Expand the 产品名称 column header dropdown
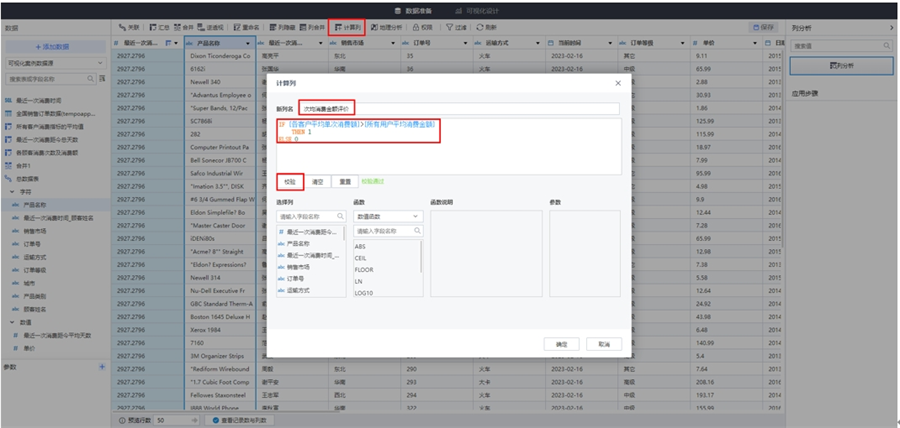Image resolution: width=900 pixels, height=428 pixels. click(x=247, y=44)
